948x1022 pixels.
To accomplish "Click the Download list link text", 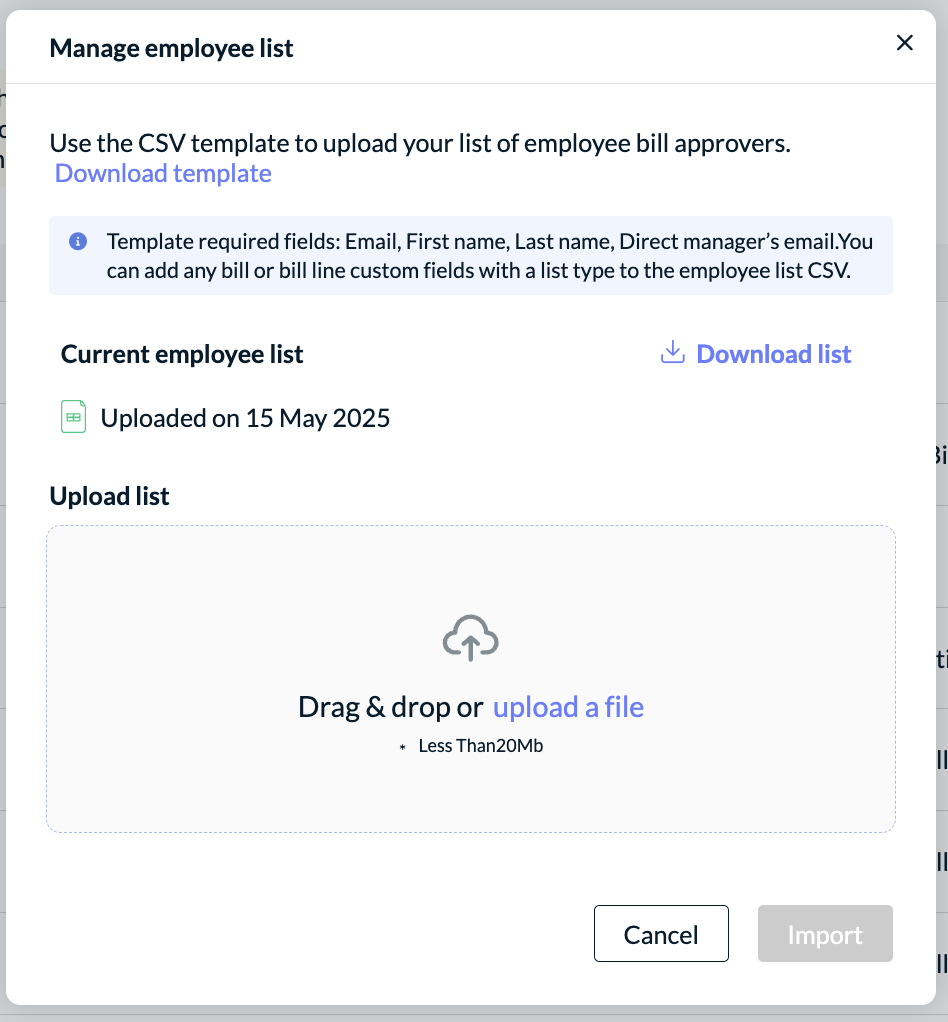I will (774, 354).
